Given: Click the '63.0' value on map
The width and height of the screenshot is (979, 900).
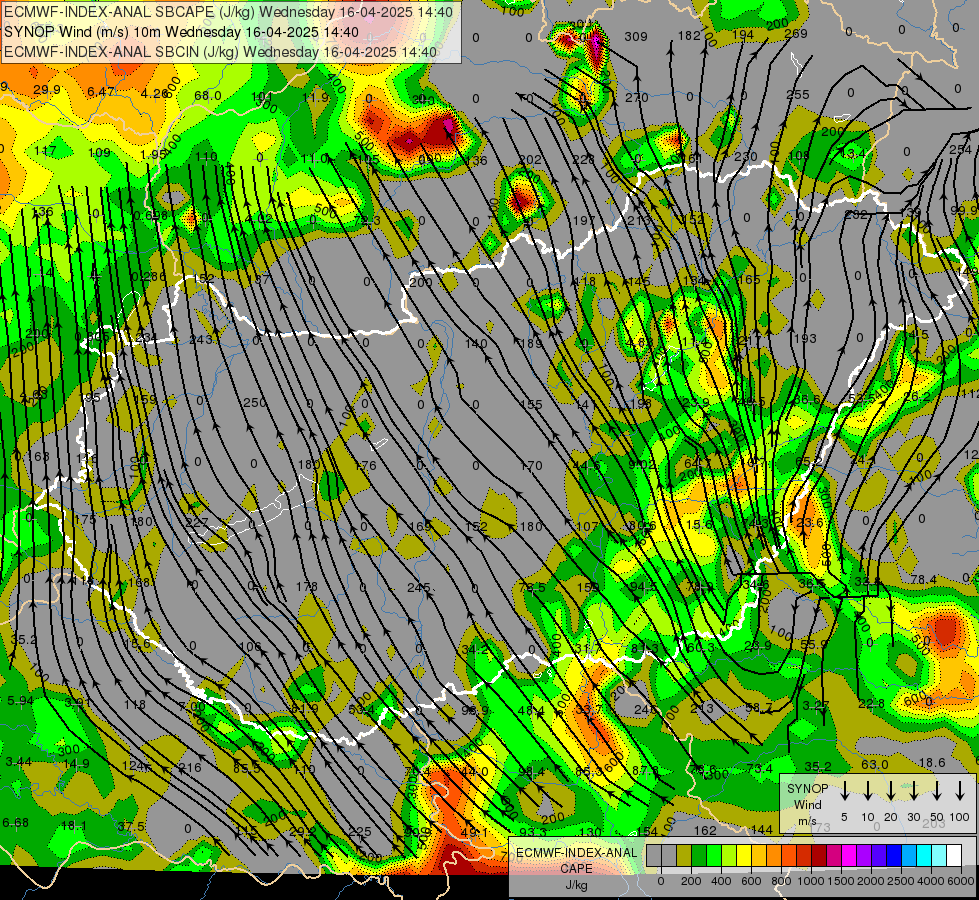Looking at the screenshot, I should pos(875,764).
